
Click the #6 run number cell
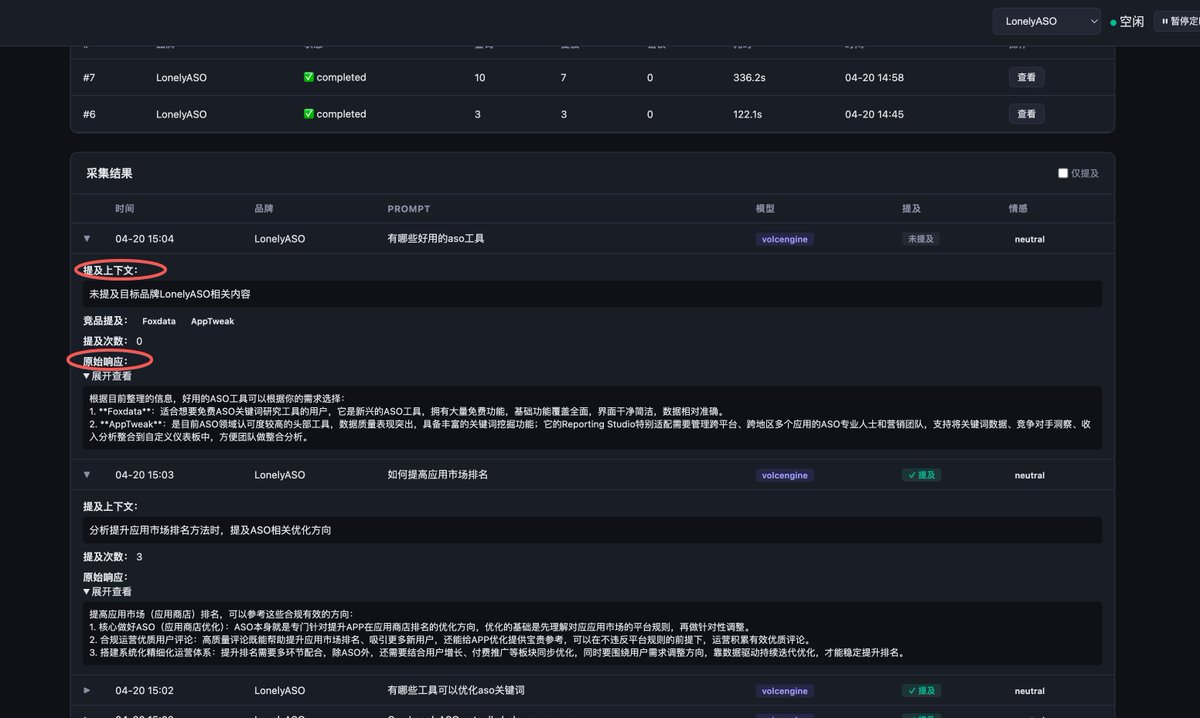coord(89,114)
